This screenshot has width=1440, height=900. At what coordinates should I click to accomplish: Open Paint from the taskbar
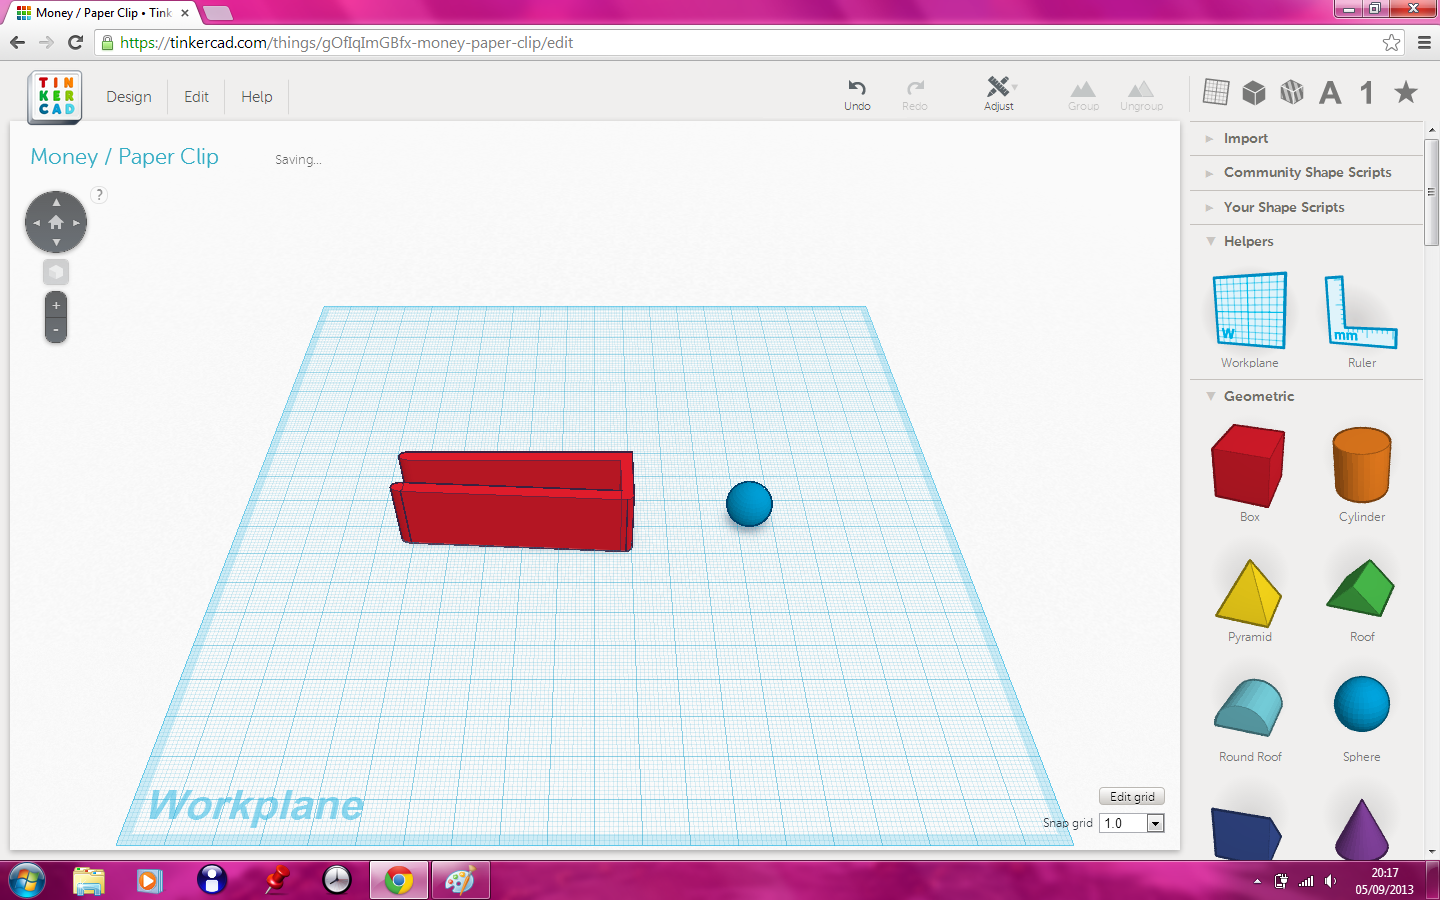click(x=459, y=880)
